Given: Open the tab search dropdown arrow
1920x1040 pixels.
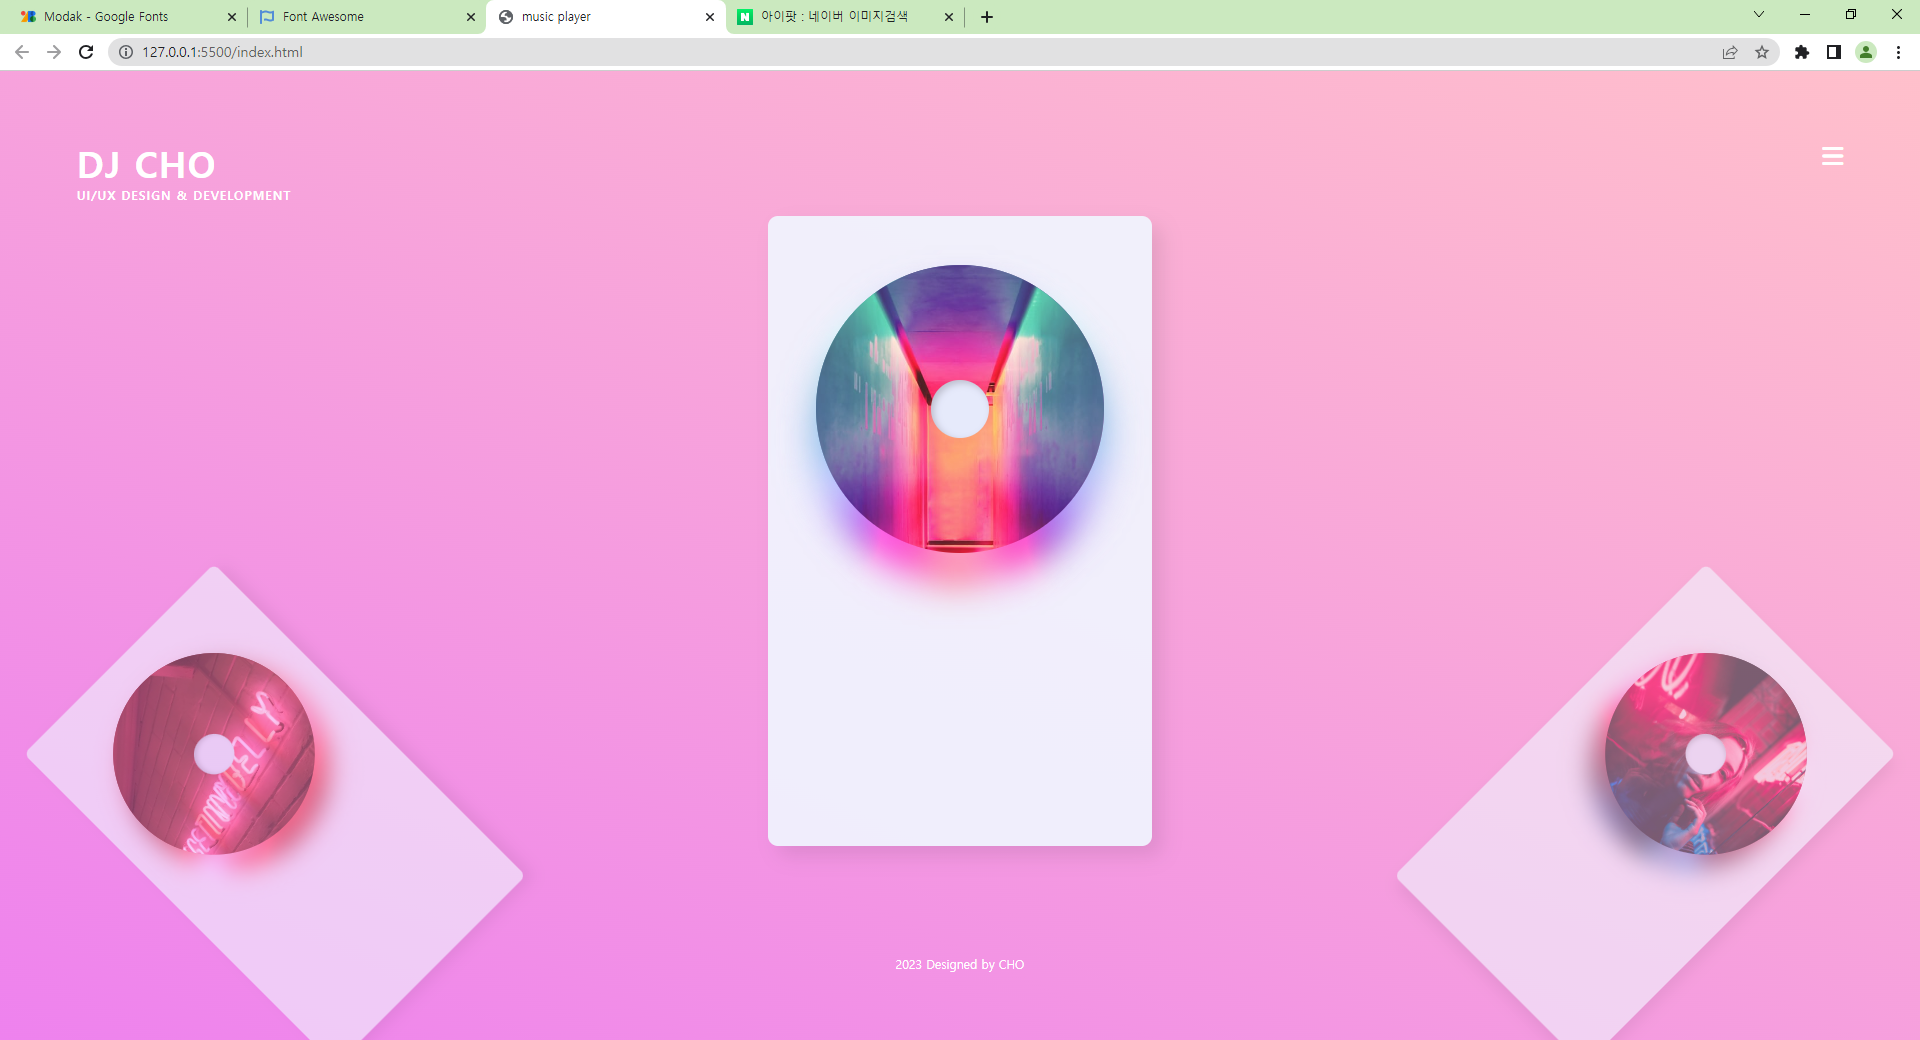Looking at the screenshot, I should tap(1759, 15).
